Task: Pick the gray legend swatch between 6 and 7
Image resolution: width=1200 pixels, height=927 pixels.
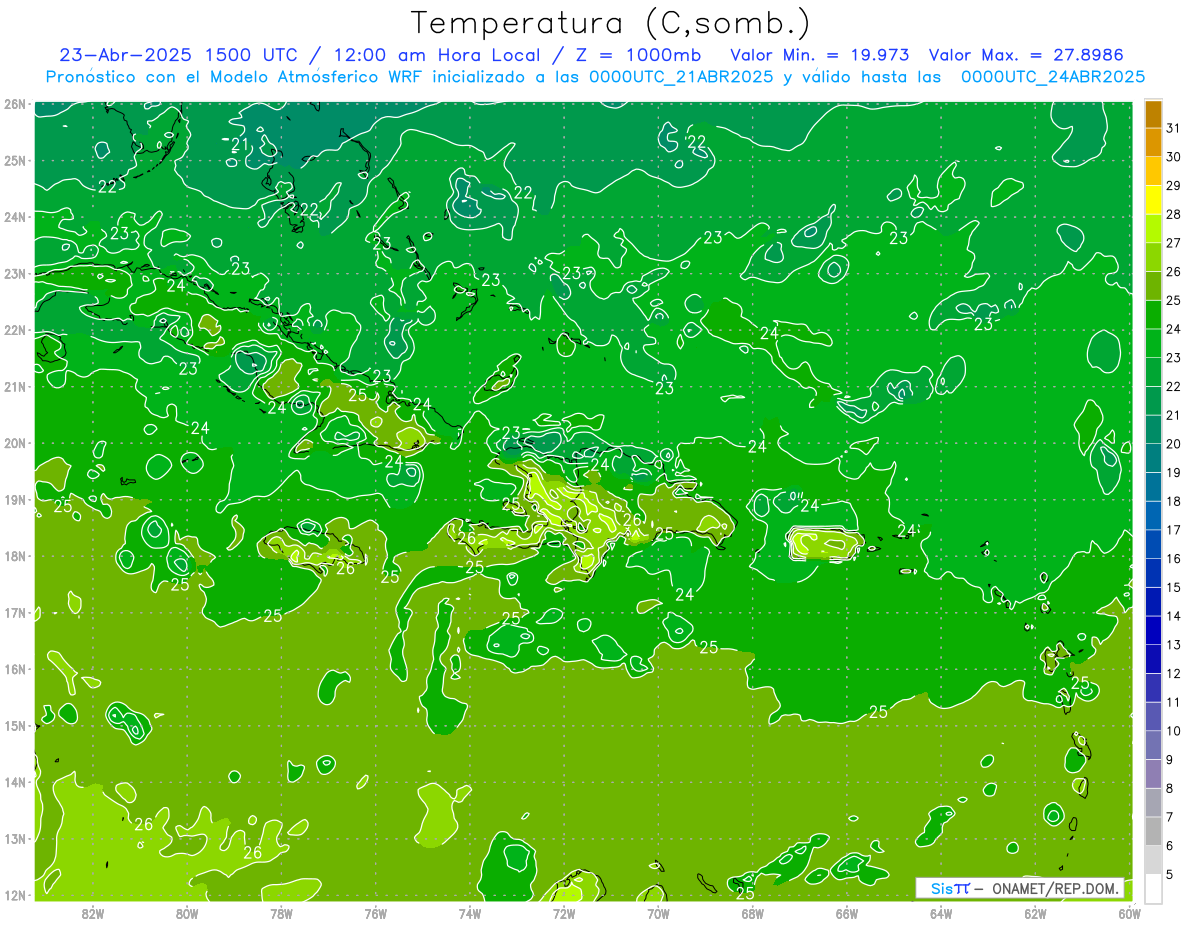Action: pyautogui.click(x=1153, y=831)
